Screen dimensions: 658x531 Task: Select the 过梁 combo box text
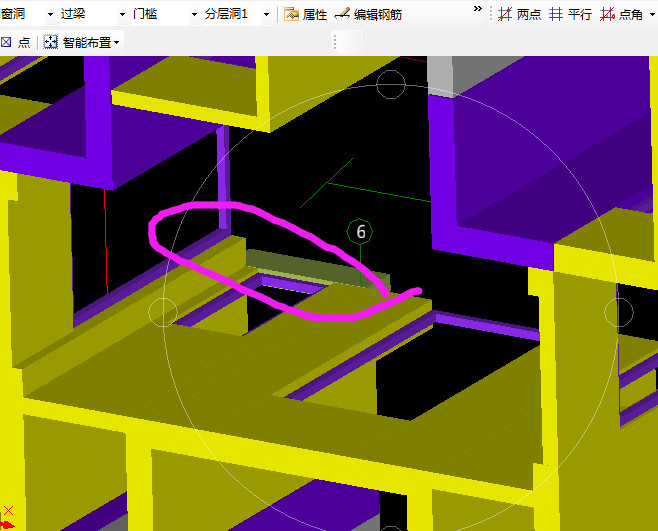click(x=73, y=14)
